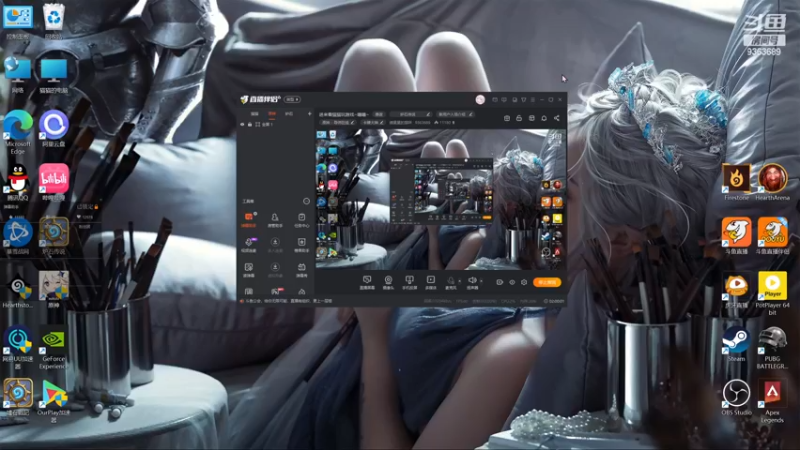Click the pencil on the rightmost title-row field
Screen dimensions: 800x450
(x=470, y=114)
